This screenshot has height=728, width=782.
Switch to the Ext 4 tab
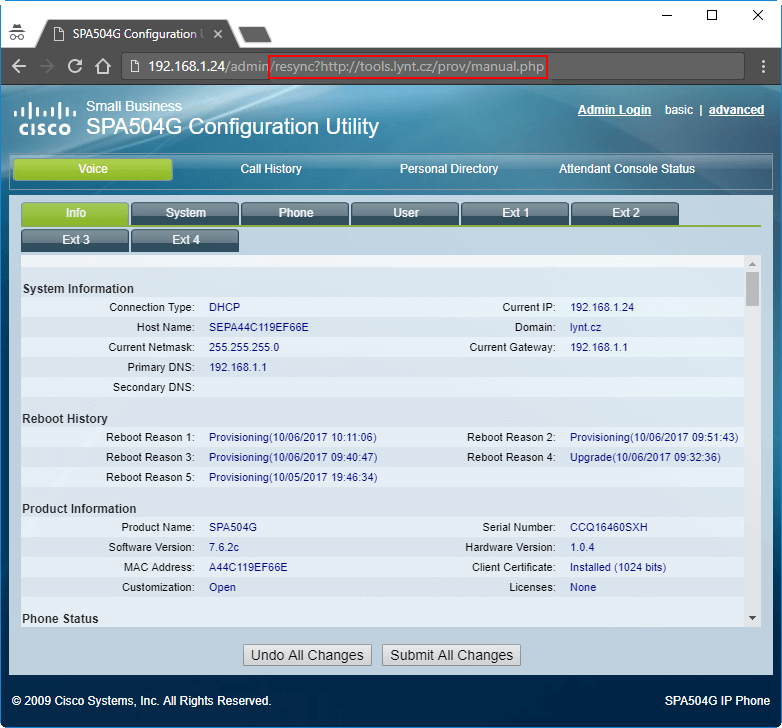[185, 240]
